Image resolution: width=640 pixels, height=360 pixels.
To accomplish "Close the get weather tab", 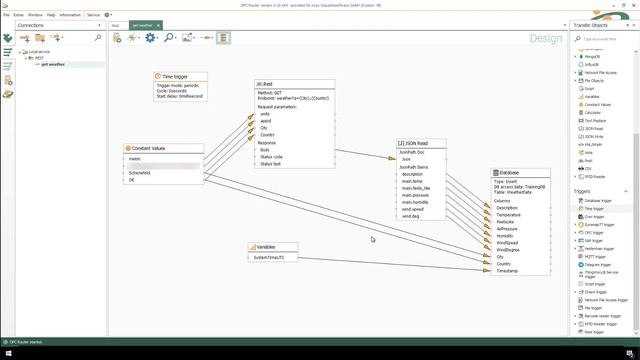I will (x=158, y=25).
